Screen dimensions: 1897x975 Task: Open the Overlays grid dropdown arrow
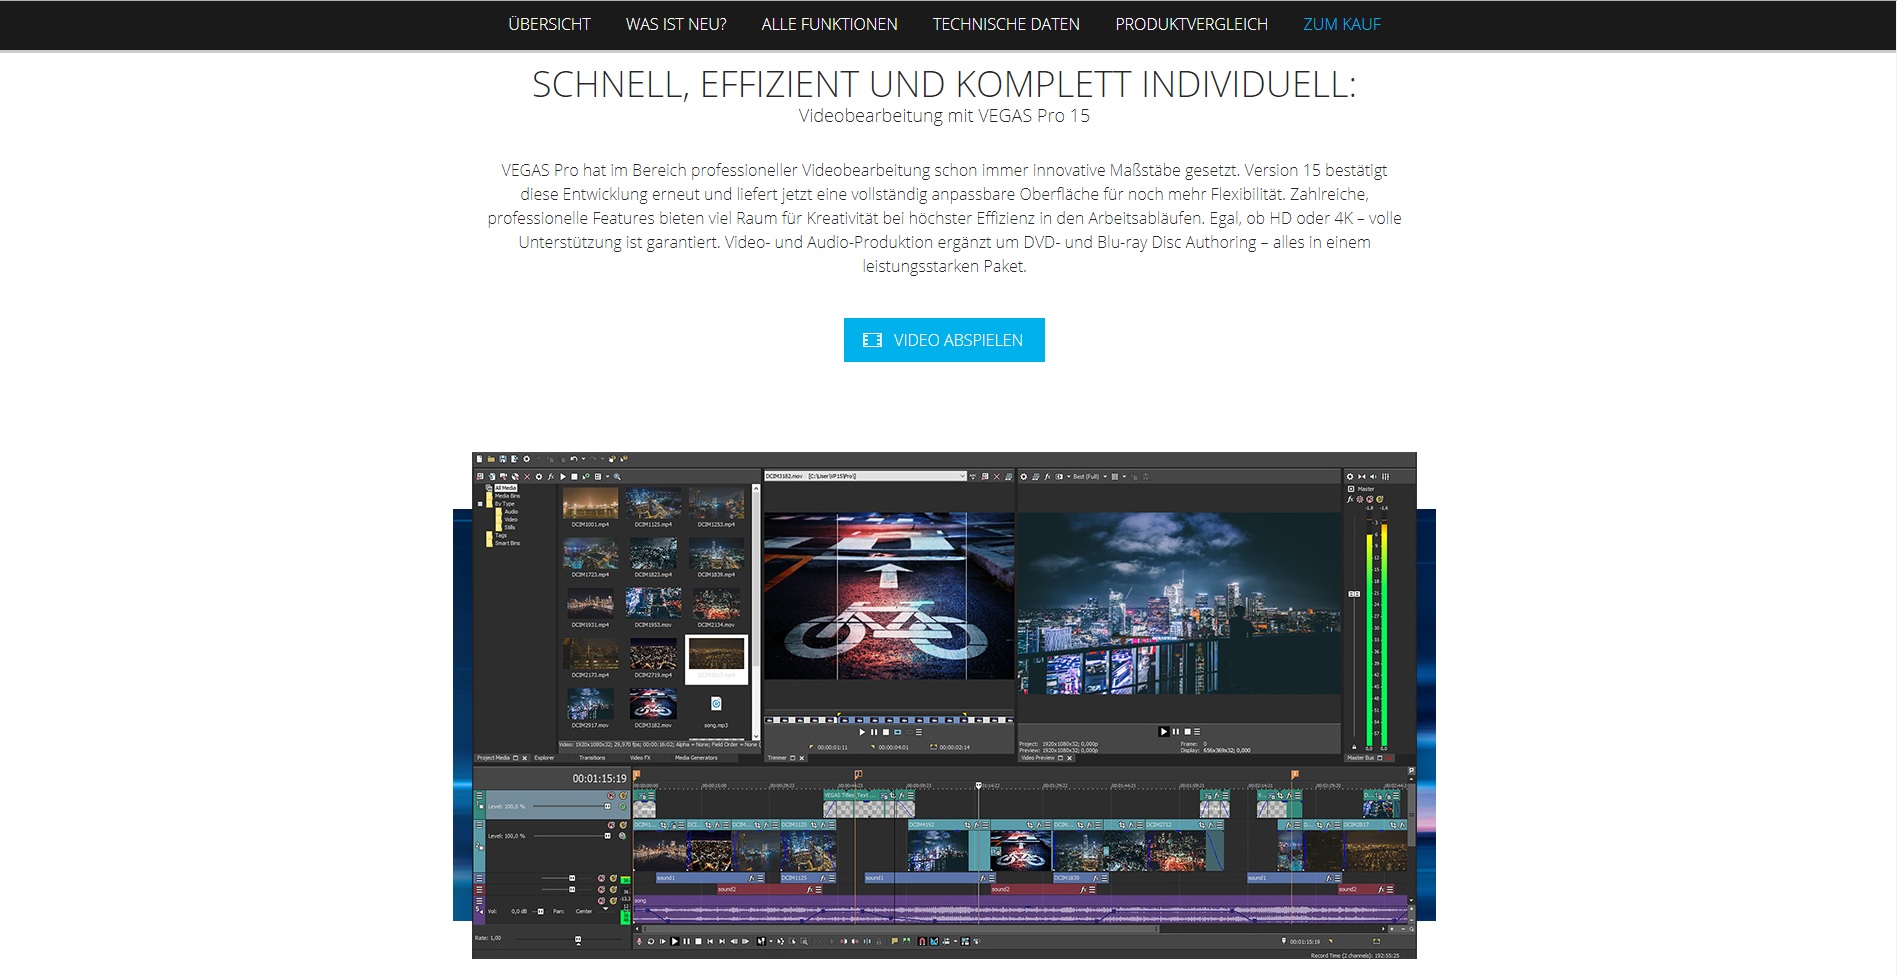tap(1125, 477)
